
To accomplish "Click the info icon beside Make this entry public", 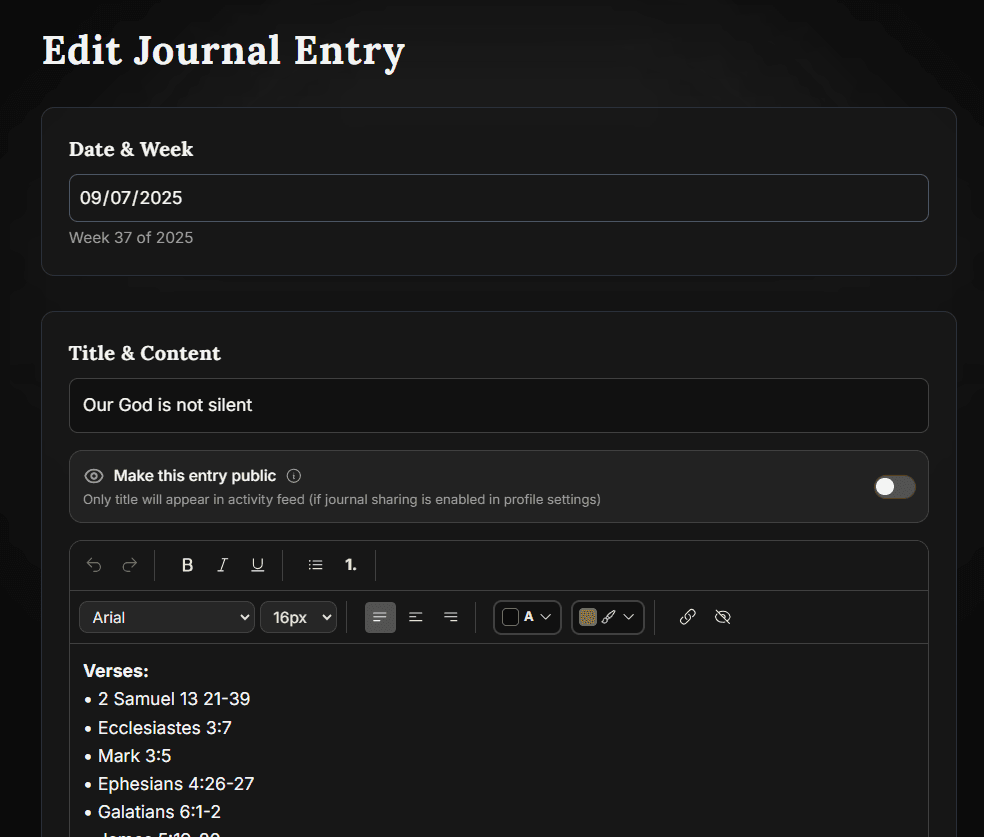I will [294, 476].
